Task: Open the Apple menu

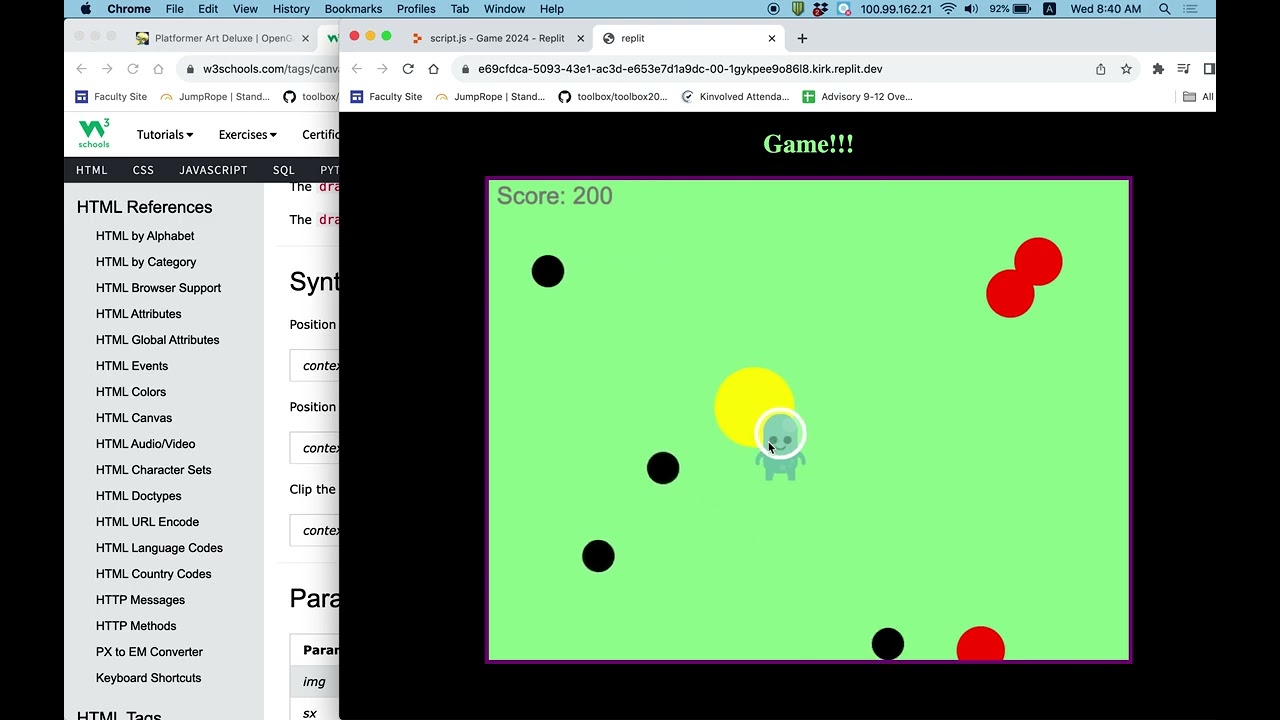Action: tap(85, 9)
